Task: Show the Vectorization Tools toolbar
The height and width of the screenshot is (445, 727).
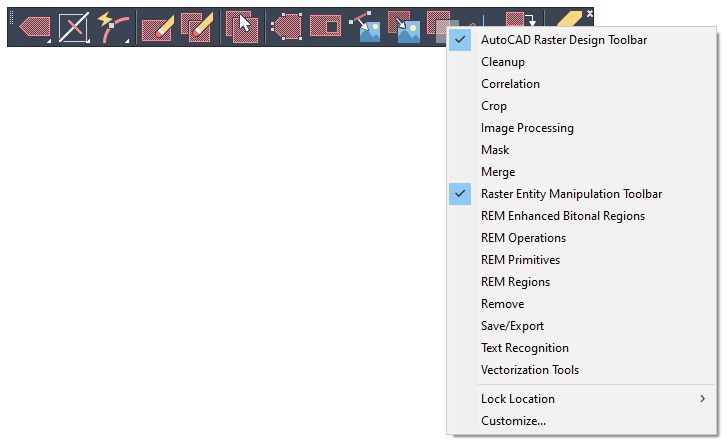Action: 581,370
